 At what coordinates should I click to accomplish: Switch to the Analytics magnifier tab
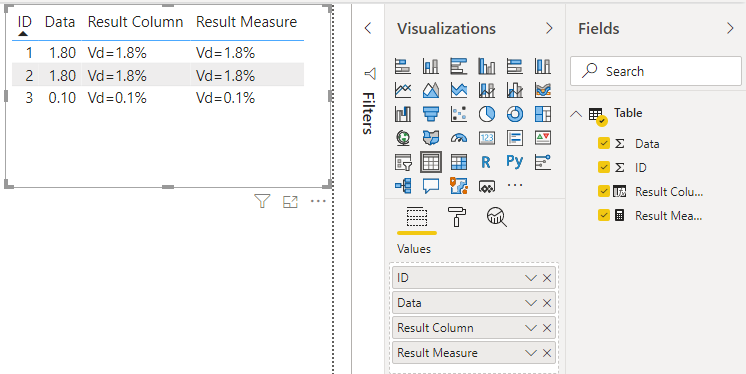tap(496, 217)
